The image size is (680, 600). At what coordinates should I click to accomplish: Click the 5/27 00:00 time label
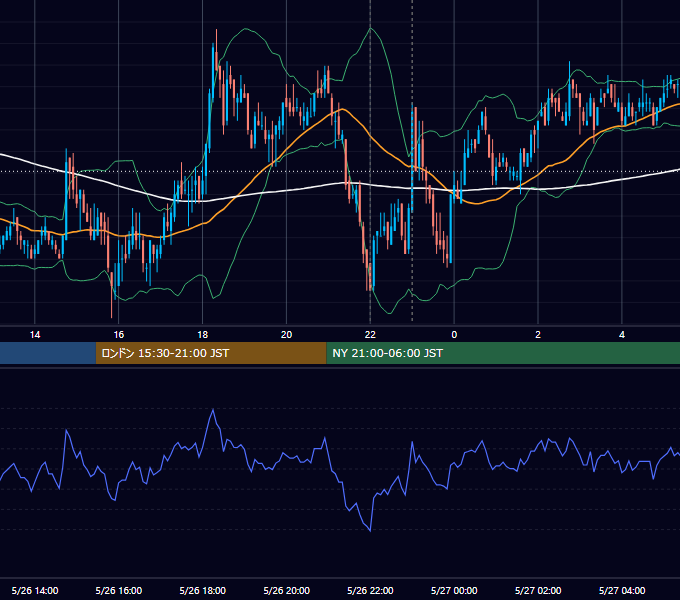[454, 590]
